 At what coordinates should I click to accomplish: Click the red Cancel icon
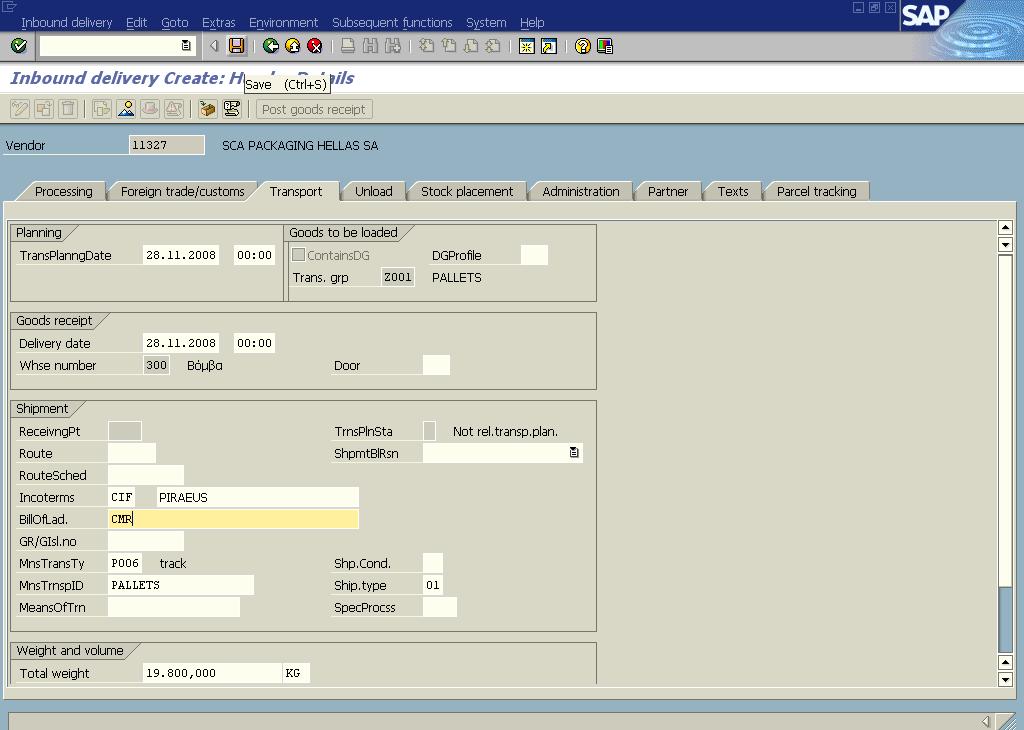(x=315, y=46)
